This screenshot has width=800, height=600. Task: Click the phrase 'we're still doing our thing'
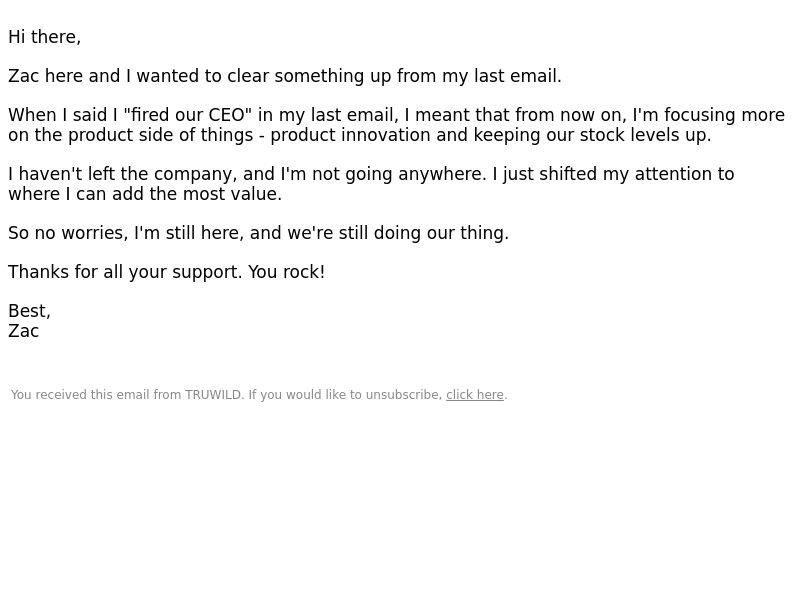(x=398, y=233)
